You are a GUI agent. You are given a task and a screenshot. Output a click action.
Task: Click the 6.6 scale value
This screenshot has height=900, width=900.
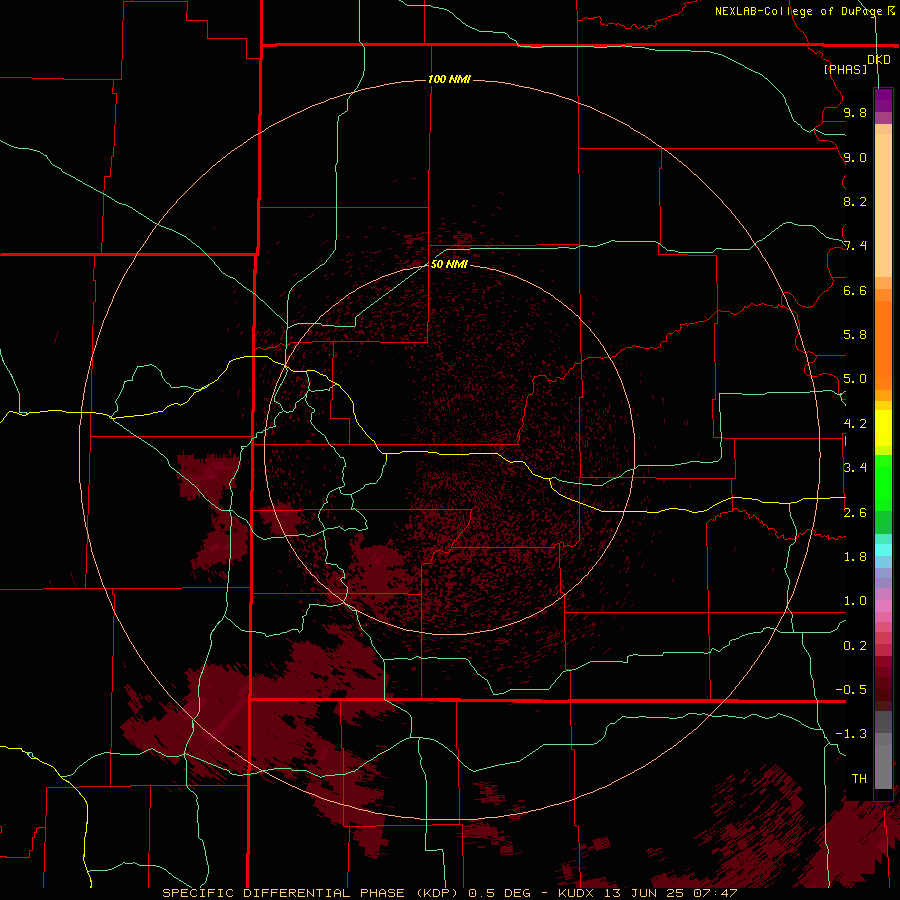coord(855,290)
